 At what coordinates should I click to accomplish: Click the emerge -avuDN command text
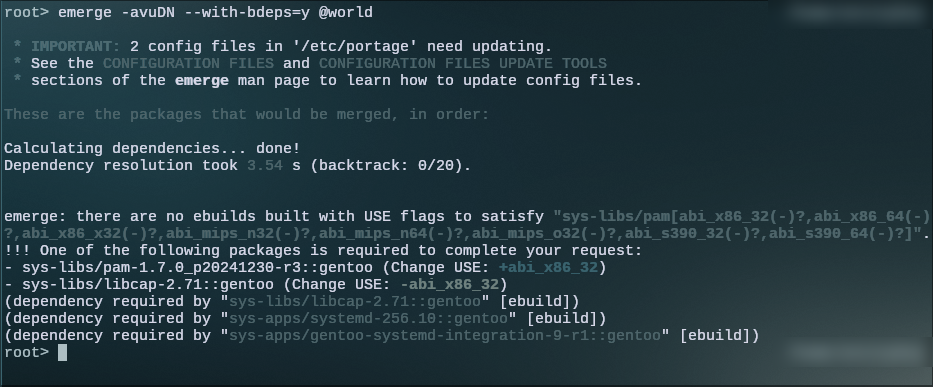point(117,13)
